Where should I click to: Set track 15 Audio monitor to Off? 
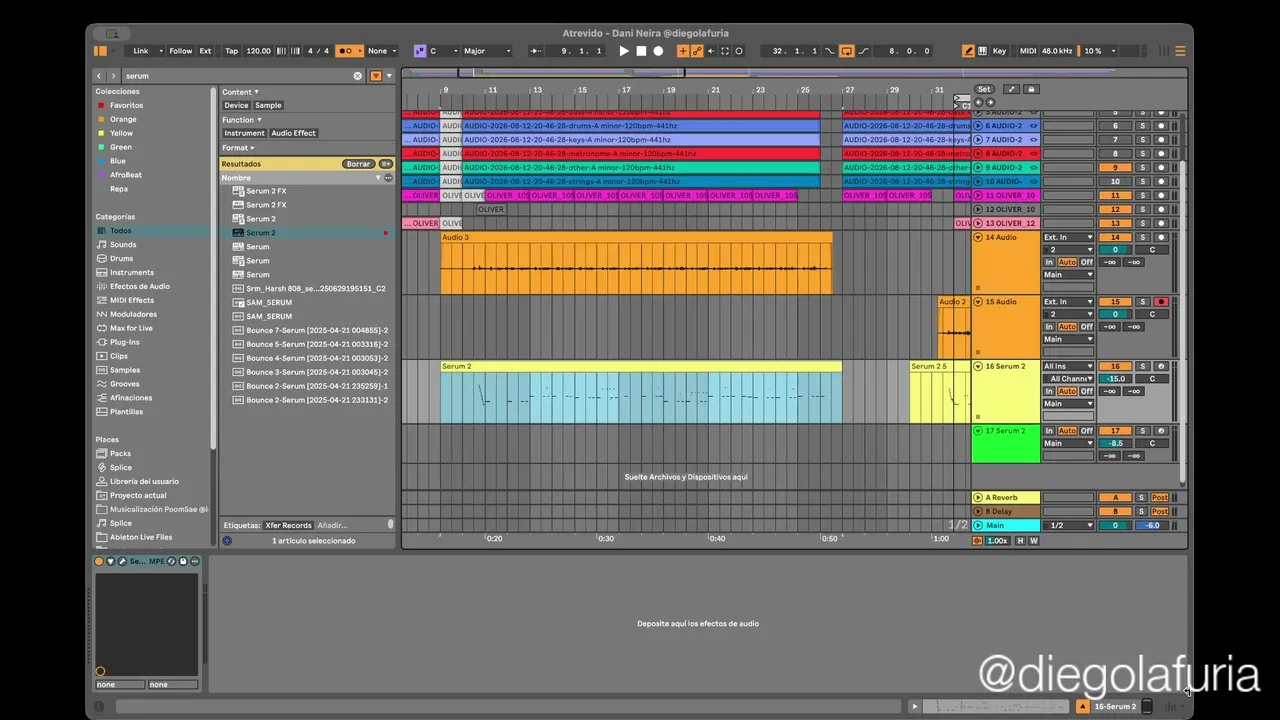click(x=1086, y=327)
